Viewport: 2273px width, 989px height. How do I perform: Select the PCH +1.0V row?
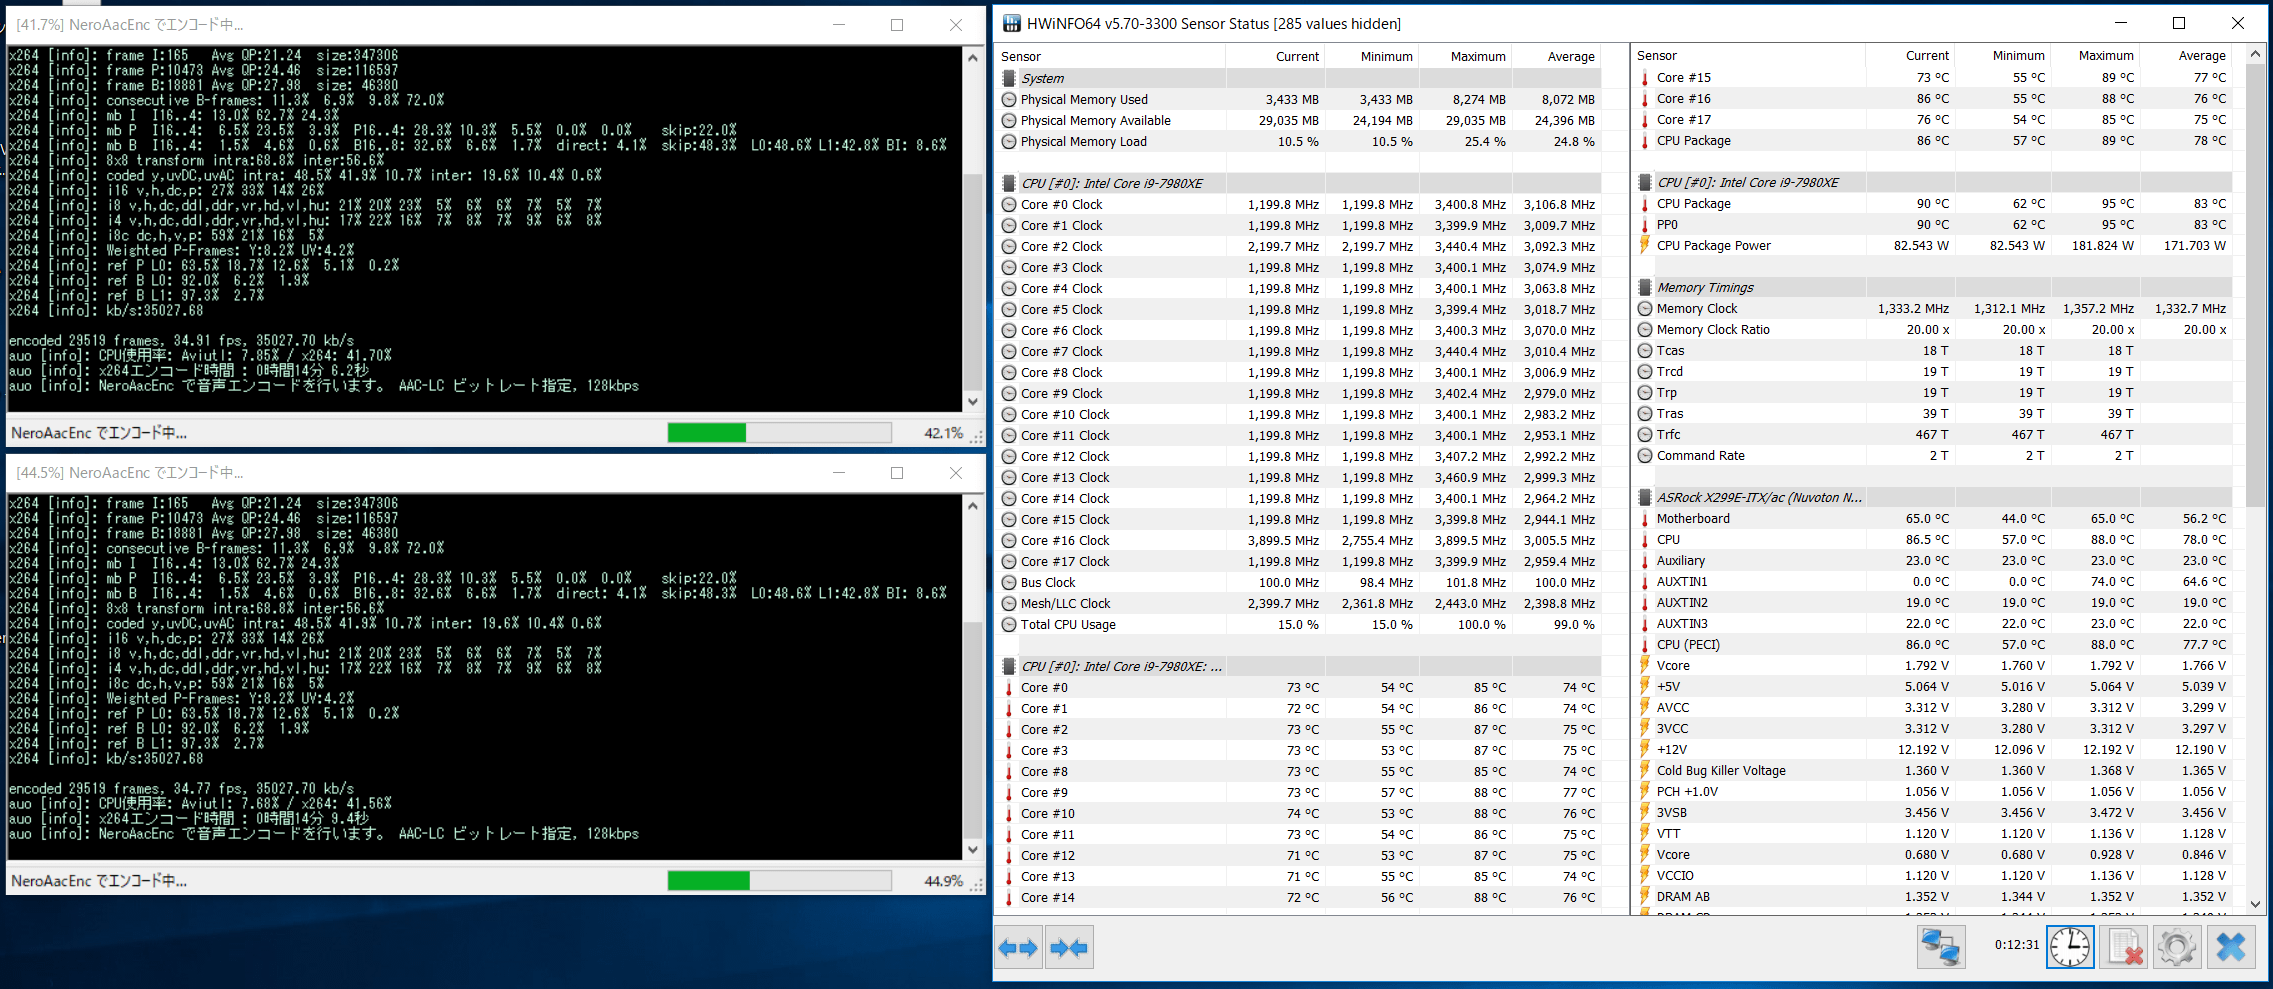[1933, 791]
